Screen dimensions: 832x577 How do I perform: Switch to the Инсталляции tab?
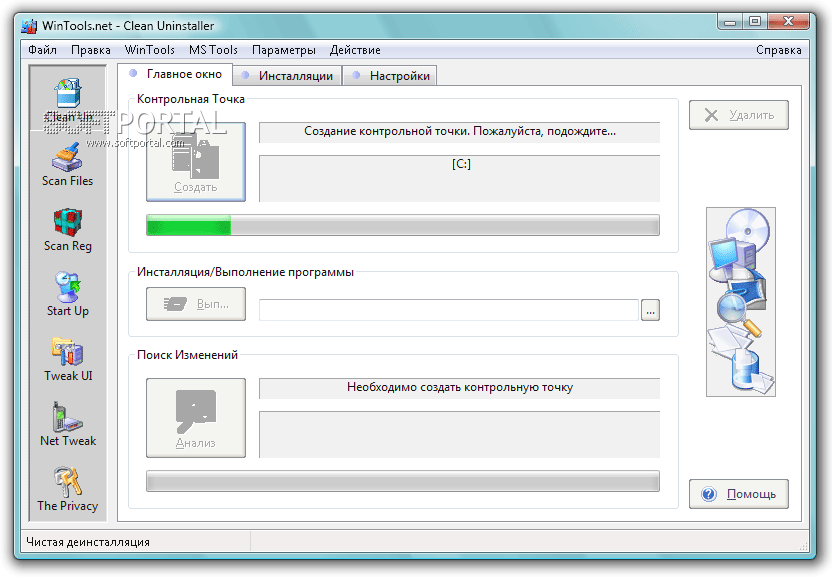click(287, 76)
